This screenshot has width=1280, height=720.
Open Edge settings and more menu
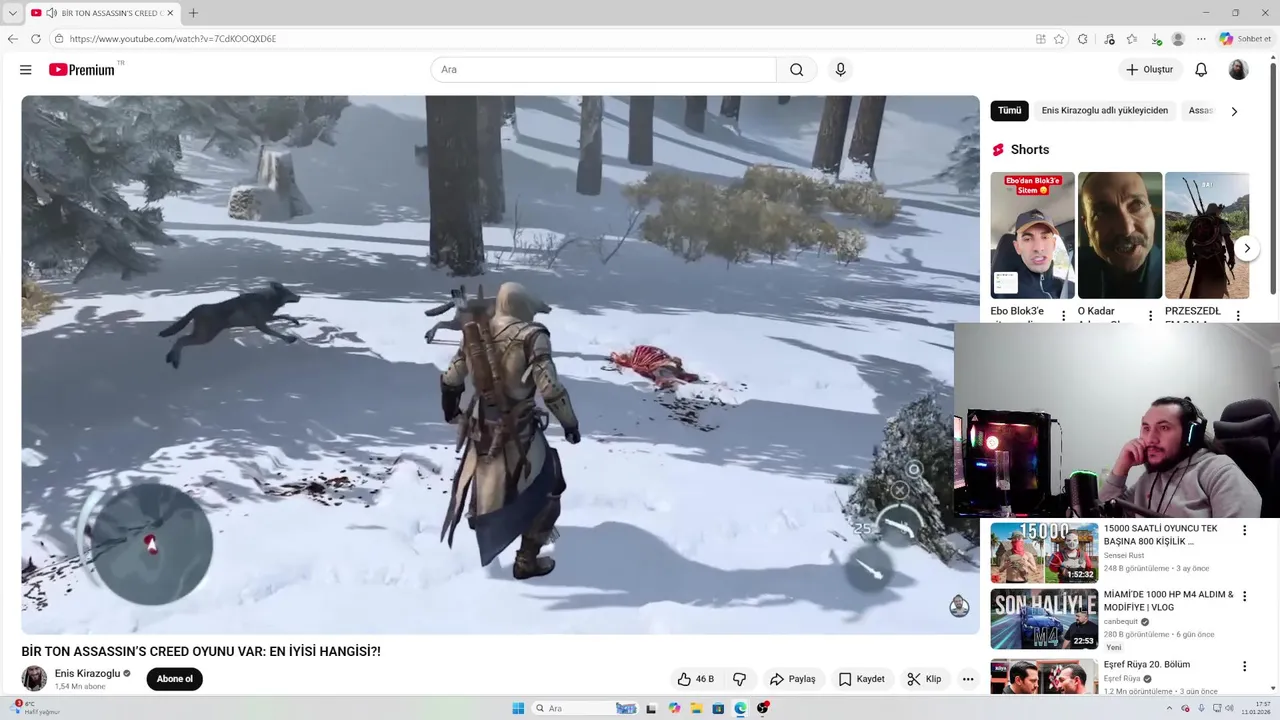pyautogui.click(x=1201, y=39)
